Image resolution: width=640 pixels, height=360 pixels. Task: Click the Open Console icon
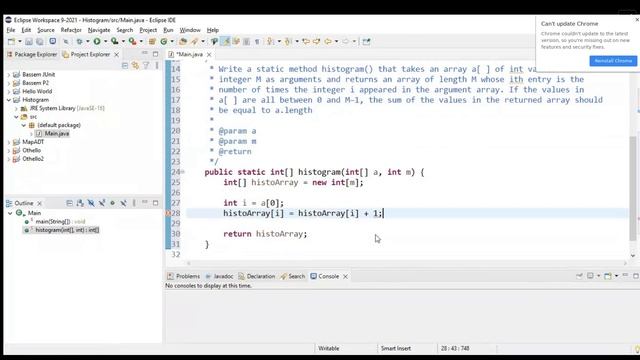(x=608, y=276)
